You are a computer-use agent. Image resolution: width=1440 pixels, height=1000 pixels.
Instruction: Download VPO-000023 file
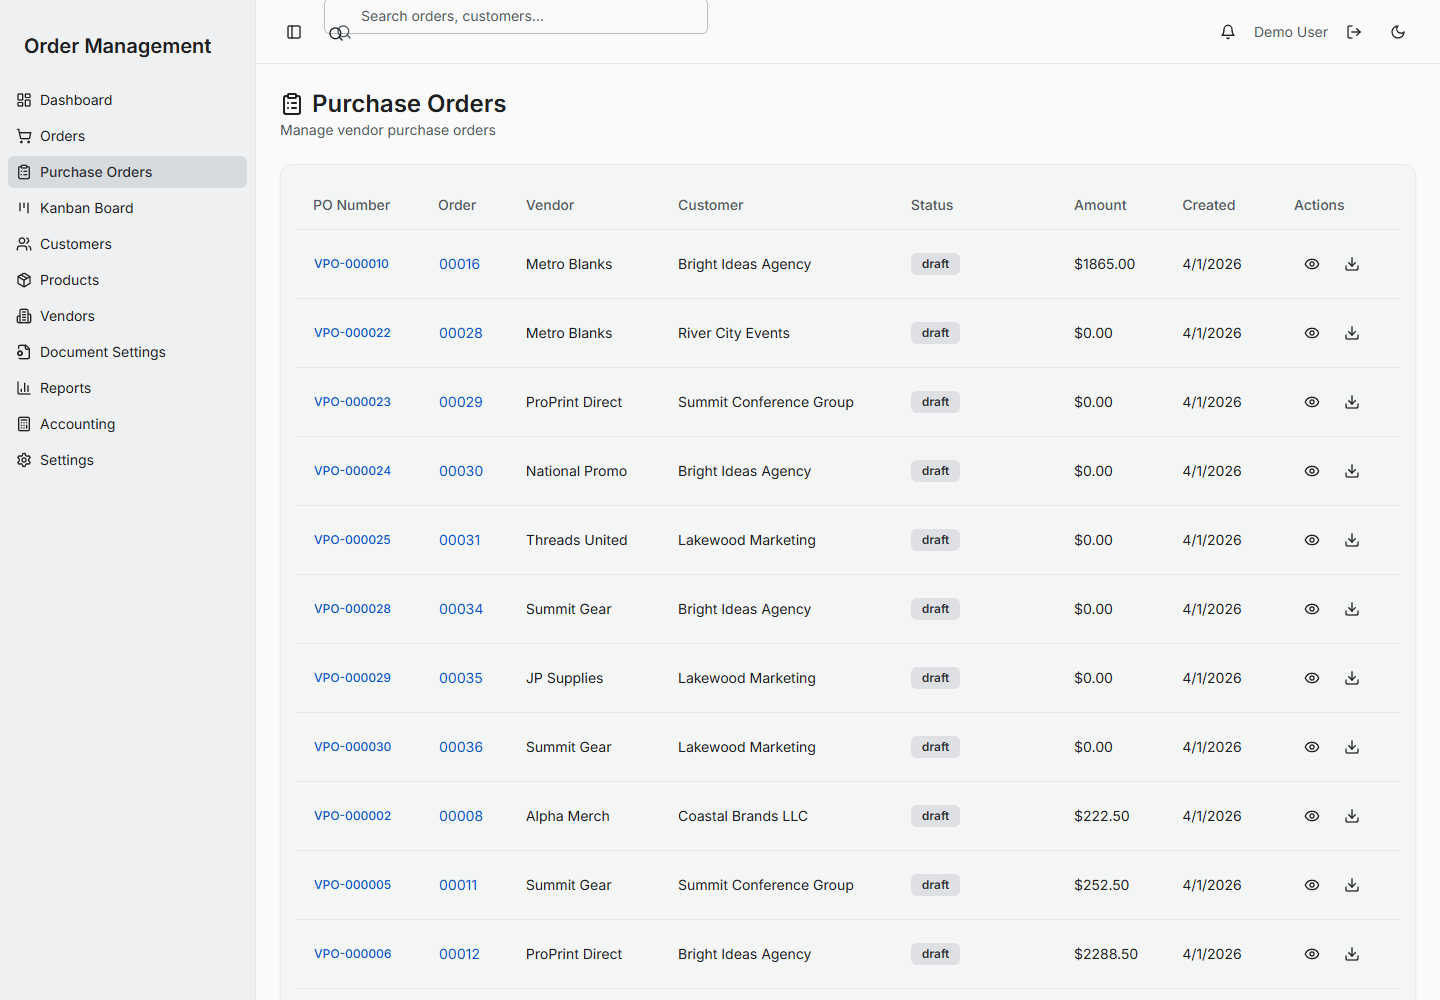coord(1352,402)
